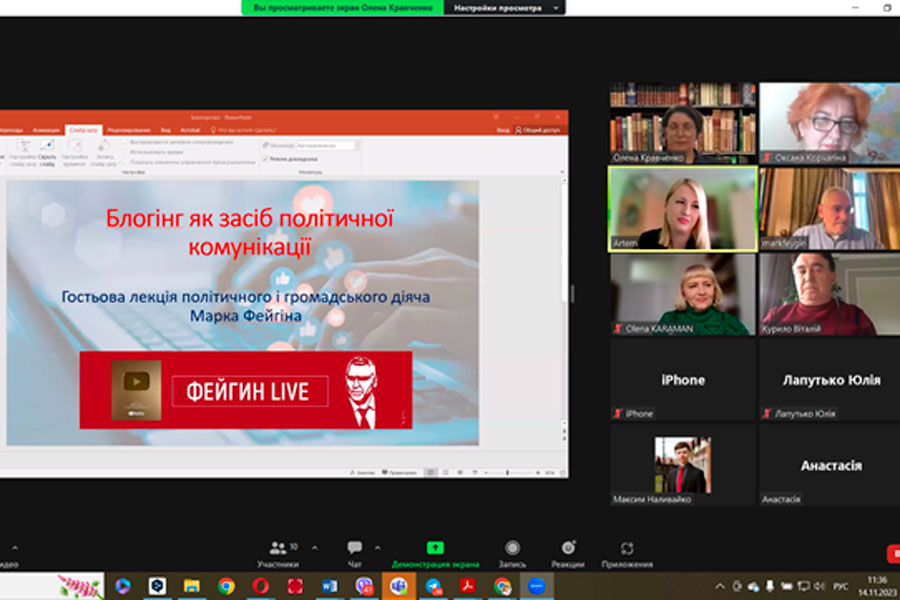900x600 pixels.
Task: Select the iPhone participant tile
Action: tap(682, 380)
